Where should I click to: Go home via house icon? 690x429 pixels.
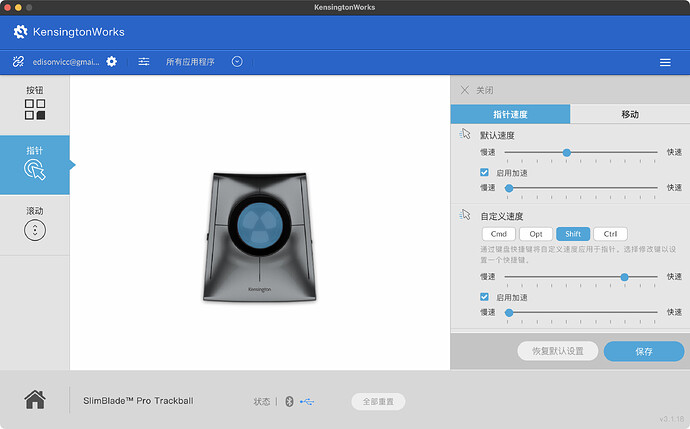(35, 400)
